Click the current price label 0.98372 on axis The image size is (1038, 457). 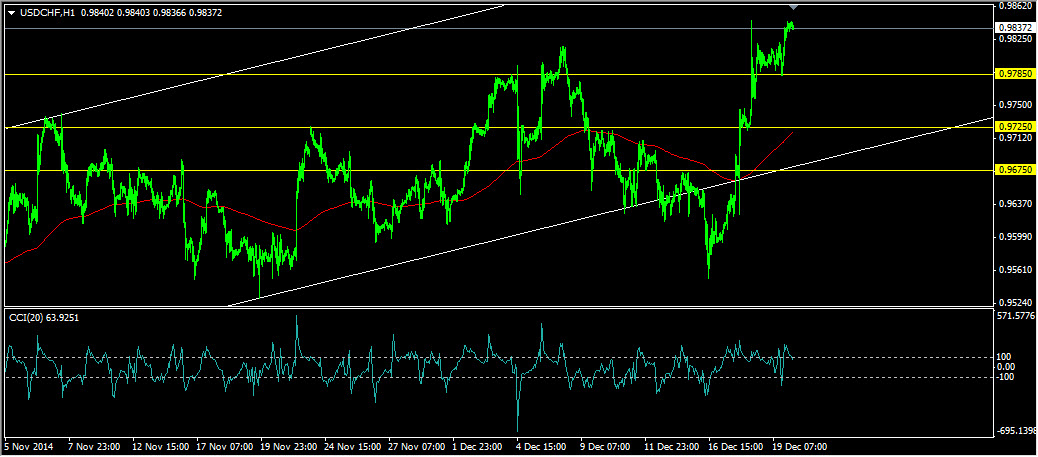coord(1015,28)
